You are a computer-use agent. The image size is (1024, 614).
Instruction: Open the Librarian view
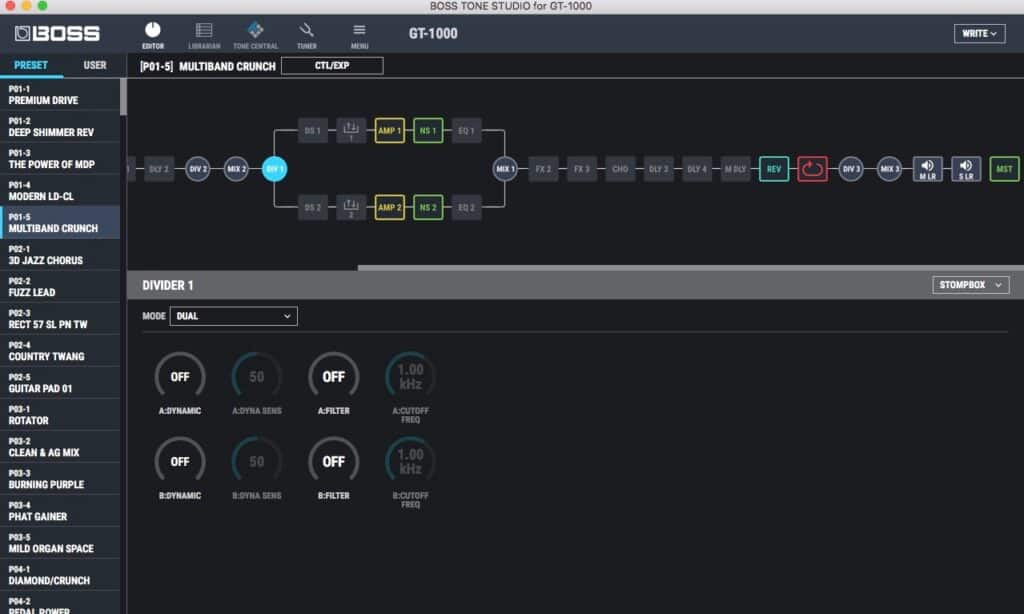tap(204, 35)
